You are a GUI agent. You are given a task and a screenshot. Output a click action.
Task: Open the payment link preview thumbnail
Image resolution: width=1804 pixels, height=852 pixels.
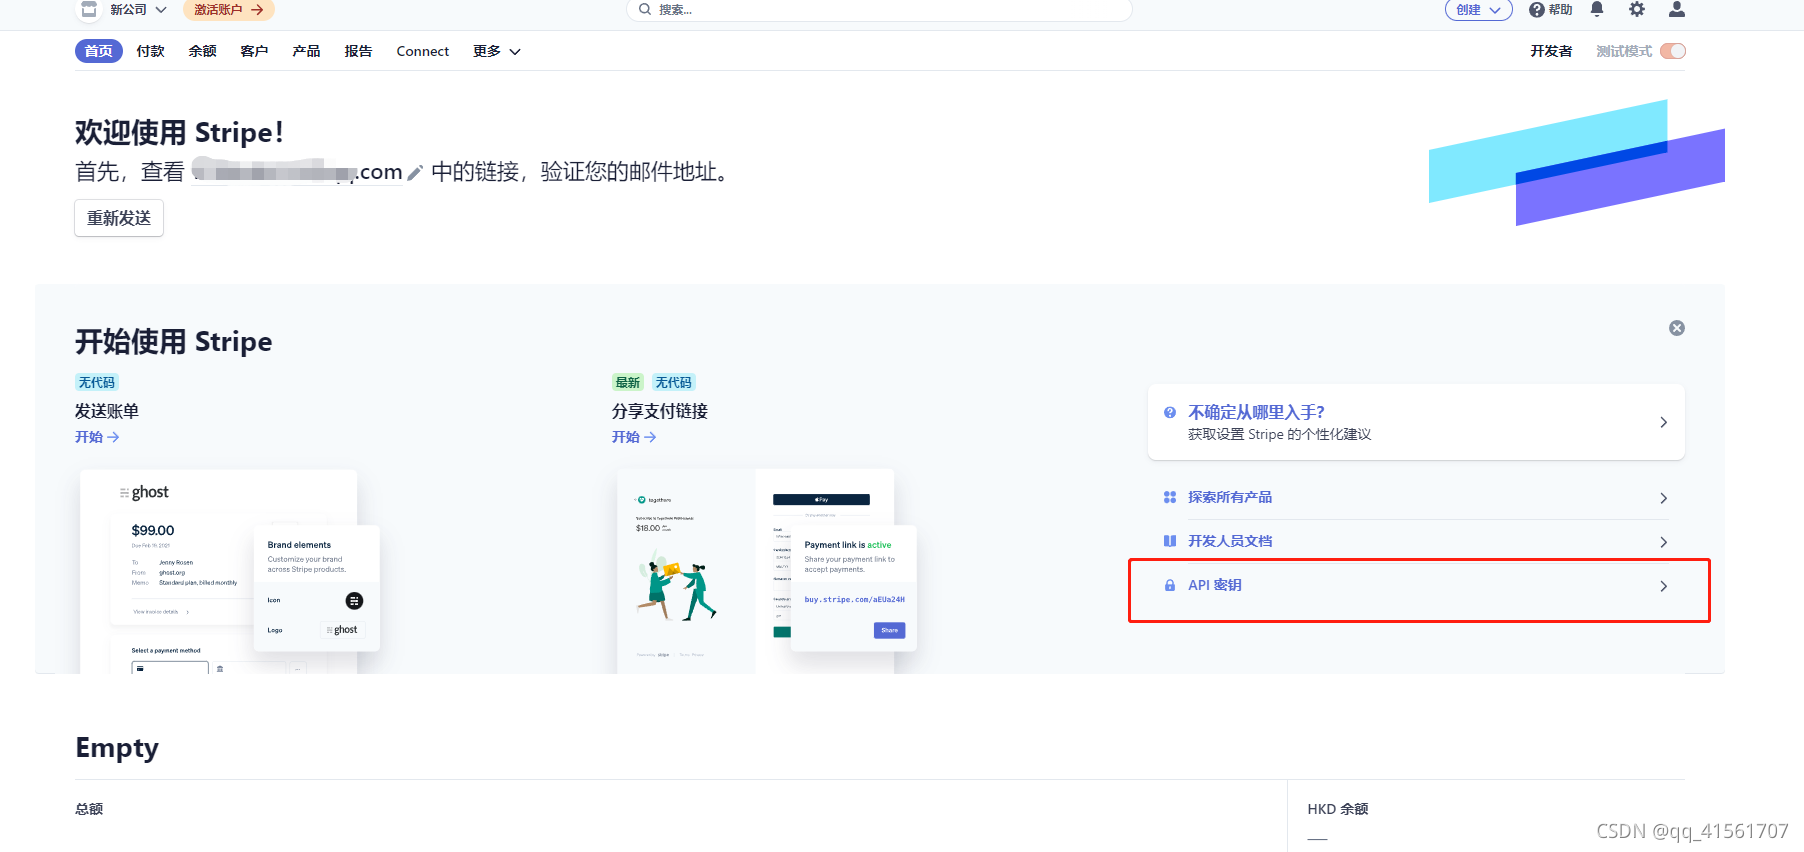[767, 571]
